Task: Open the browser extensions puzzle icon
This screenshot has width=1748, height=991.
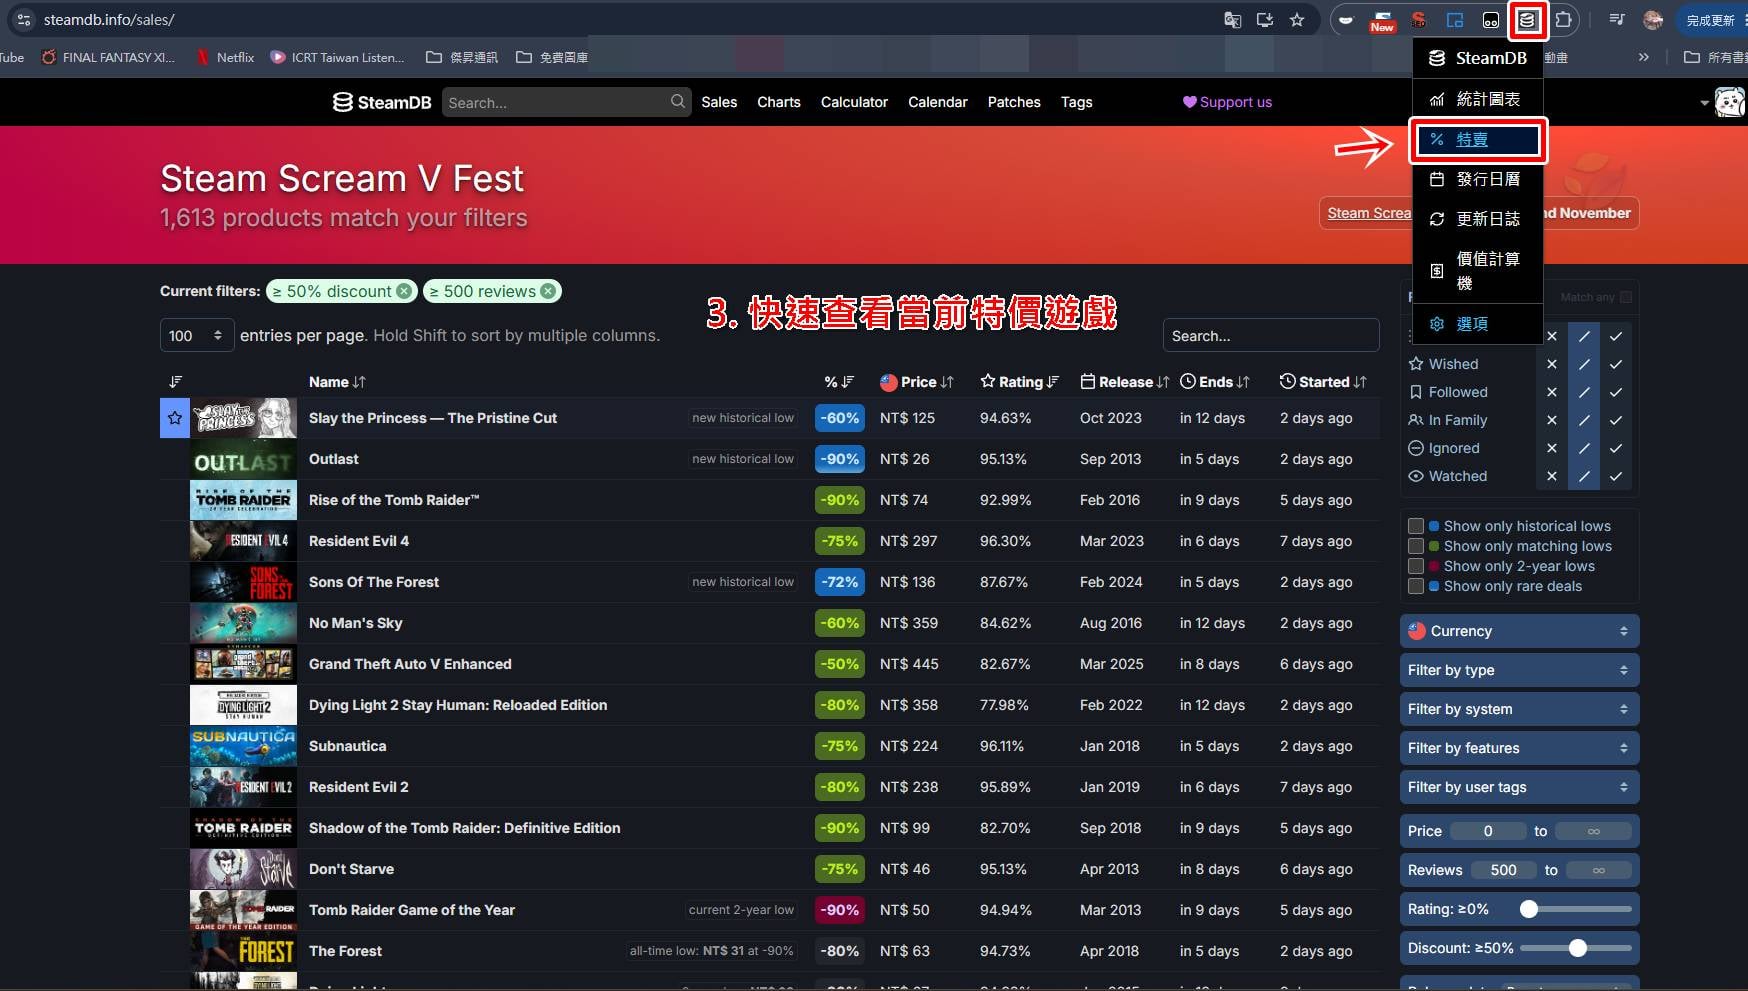Action: tap(1563, 20)
